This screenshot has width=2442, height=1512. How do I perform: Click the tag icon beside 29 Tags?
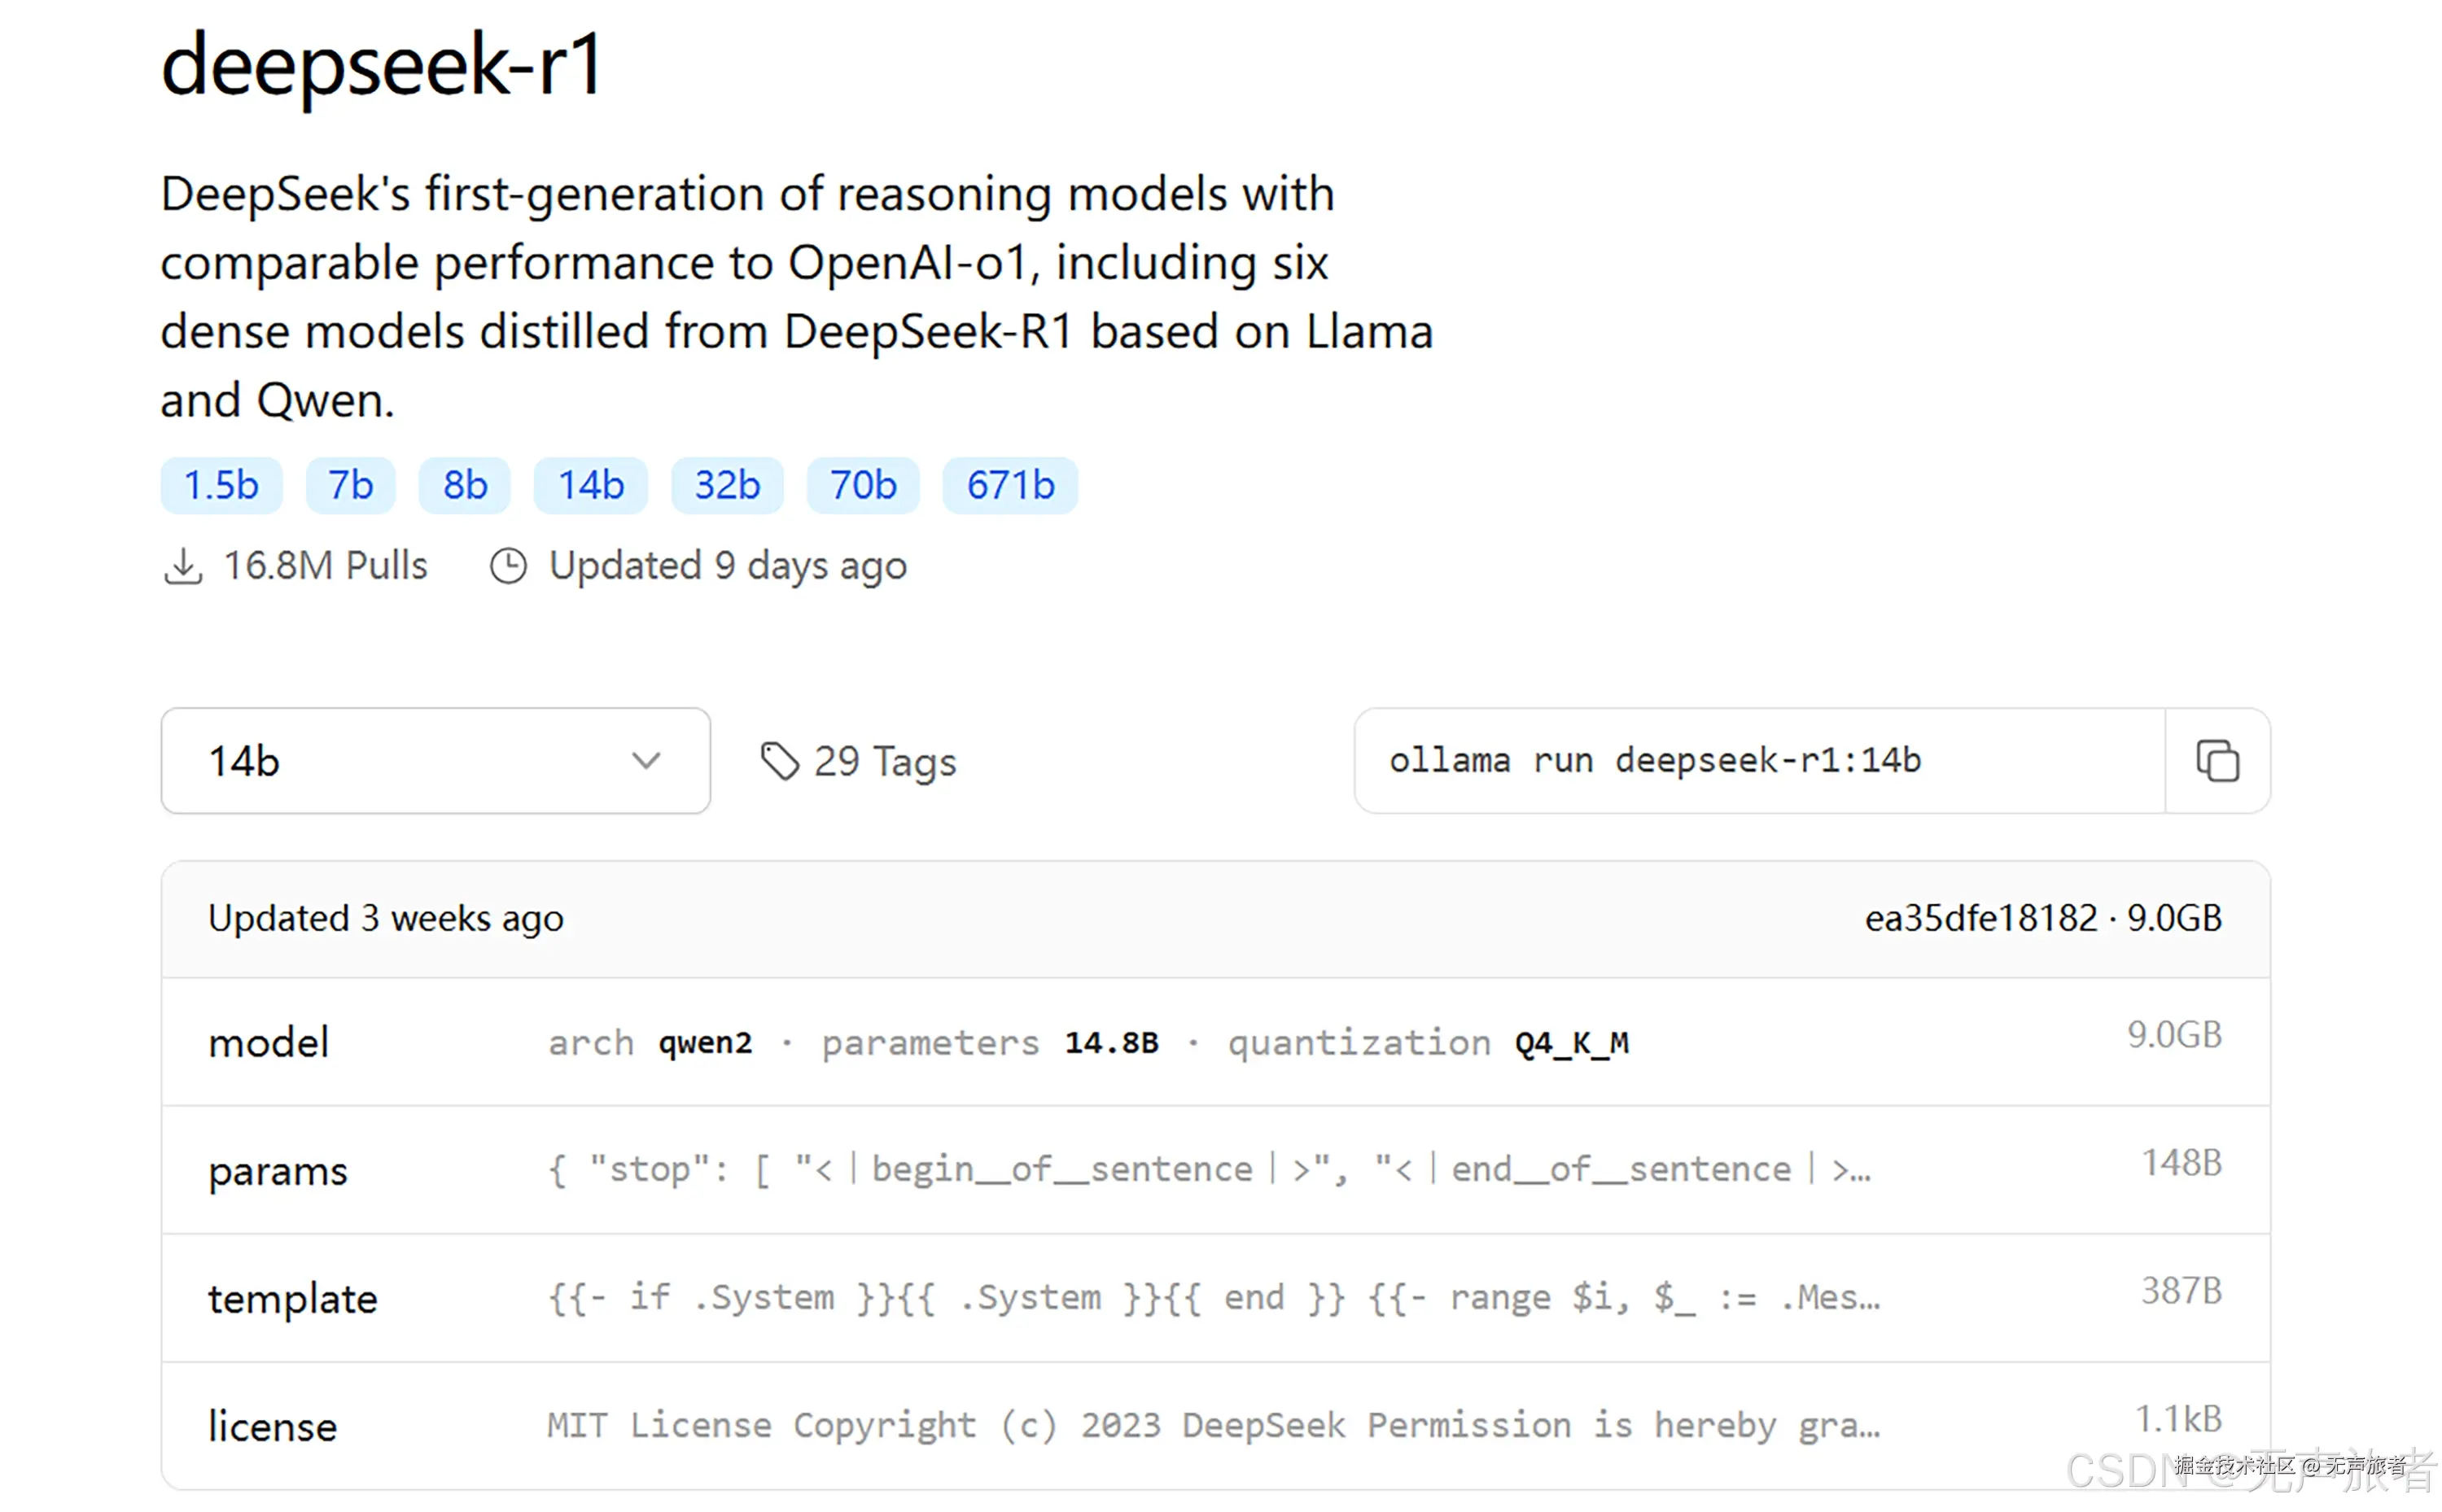tap(779, 761)
